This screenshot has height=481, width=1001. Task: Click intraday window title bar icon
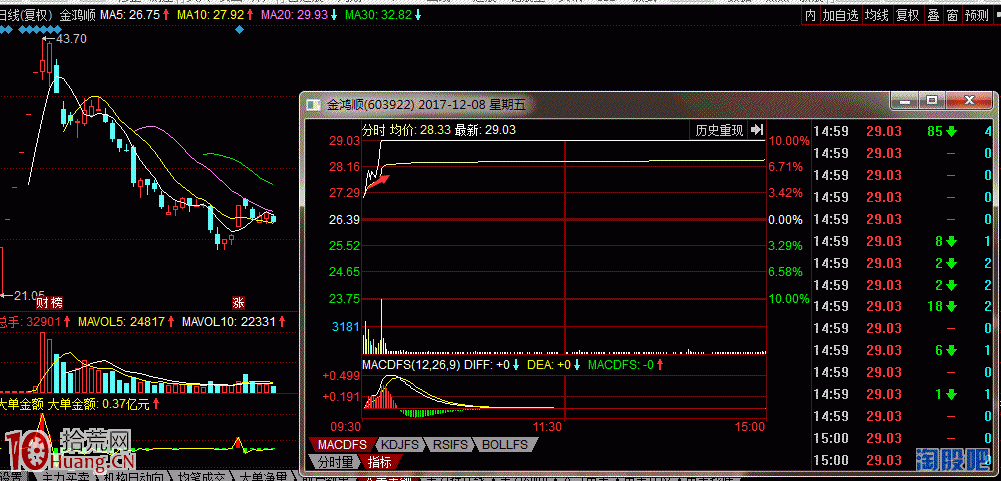coord(313,104)
